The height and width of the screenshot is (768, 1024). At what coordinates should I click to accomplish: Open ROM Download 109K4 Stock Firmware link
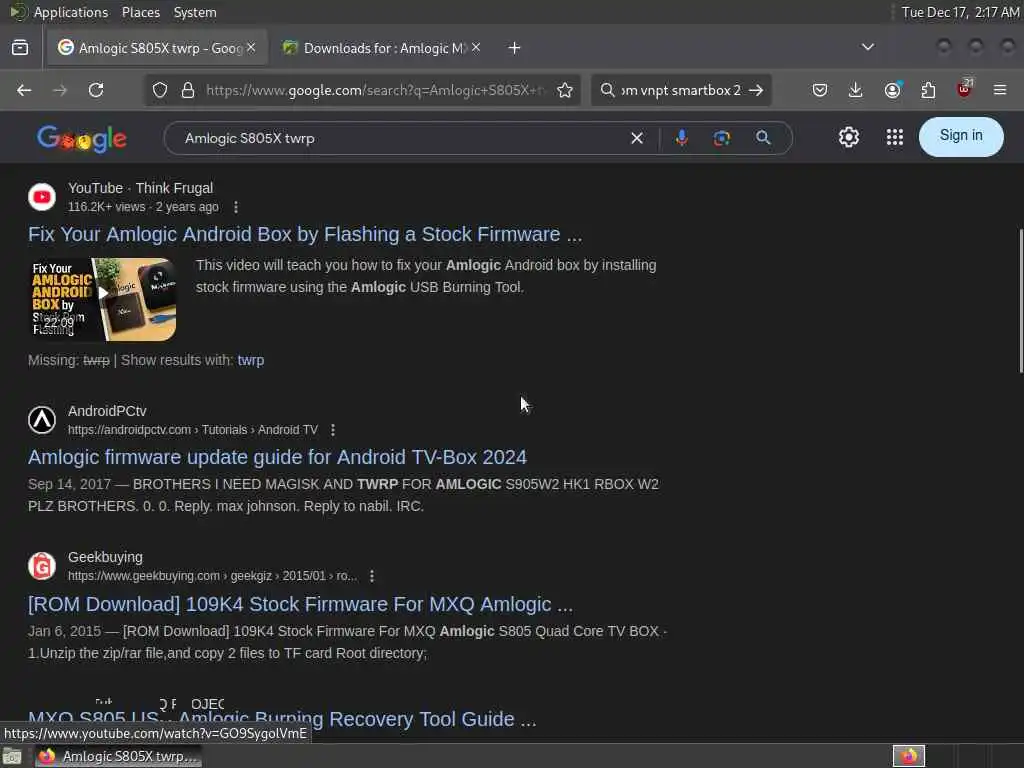point(300,604)
